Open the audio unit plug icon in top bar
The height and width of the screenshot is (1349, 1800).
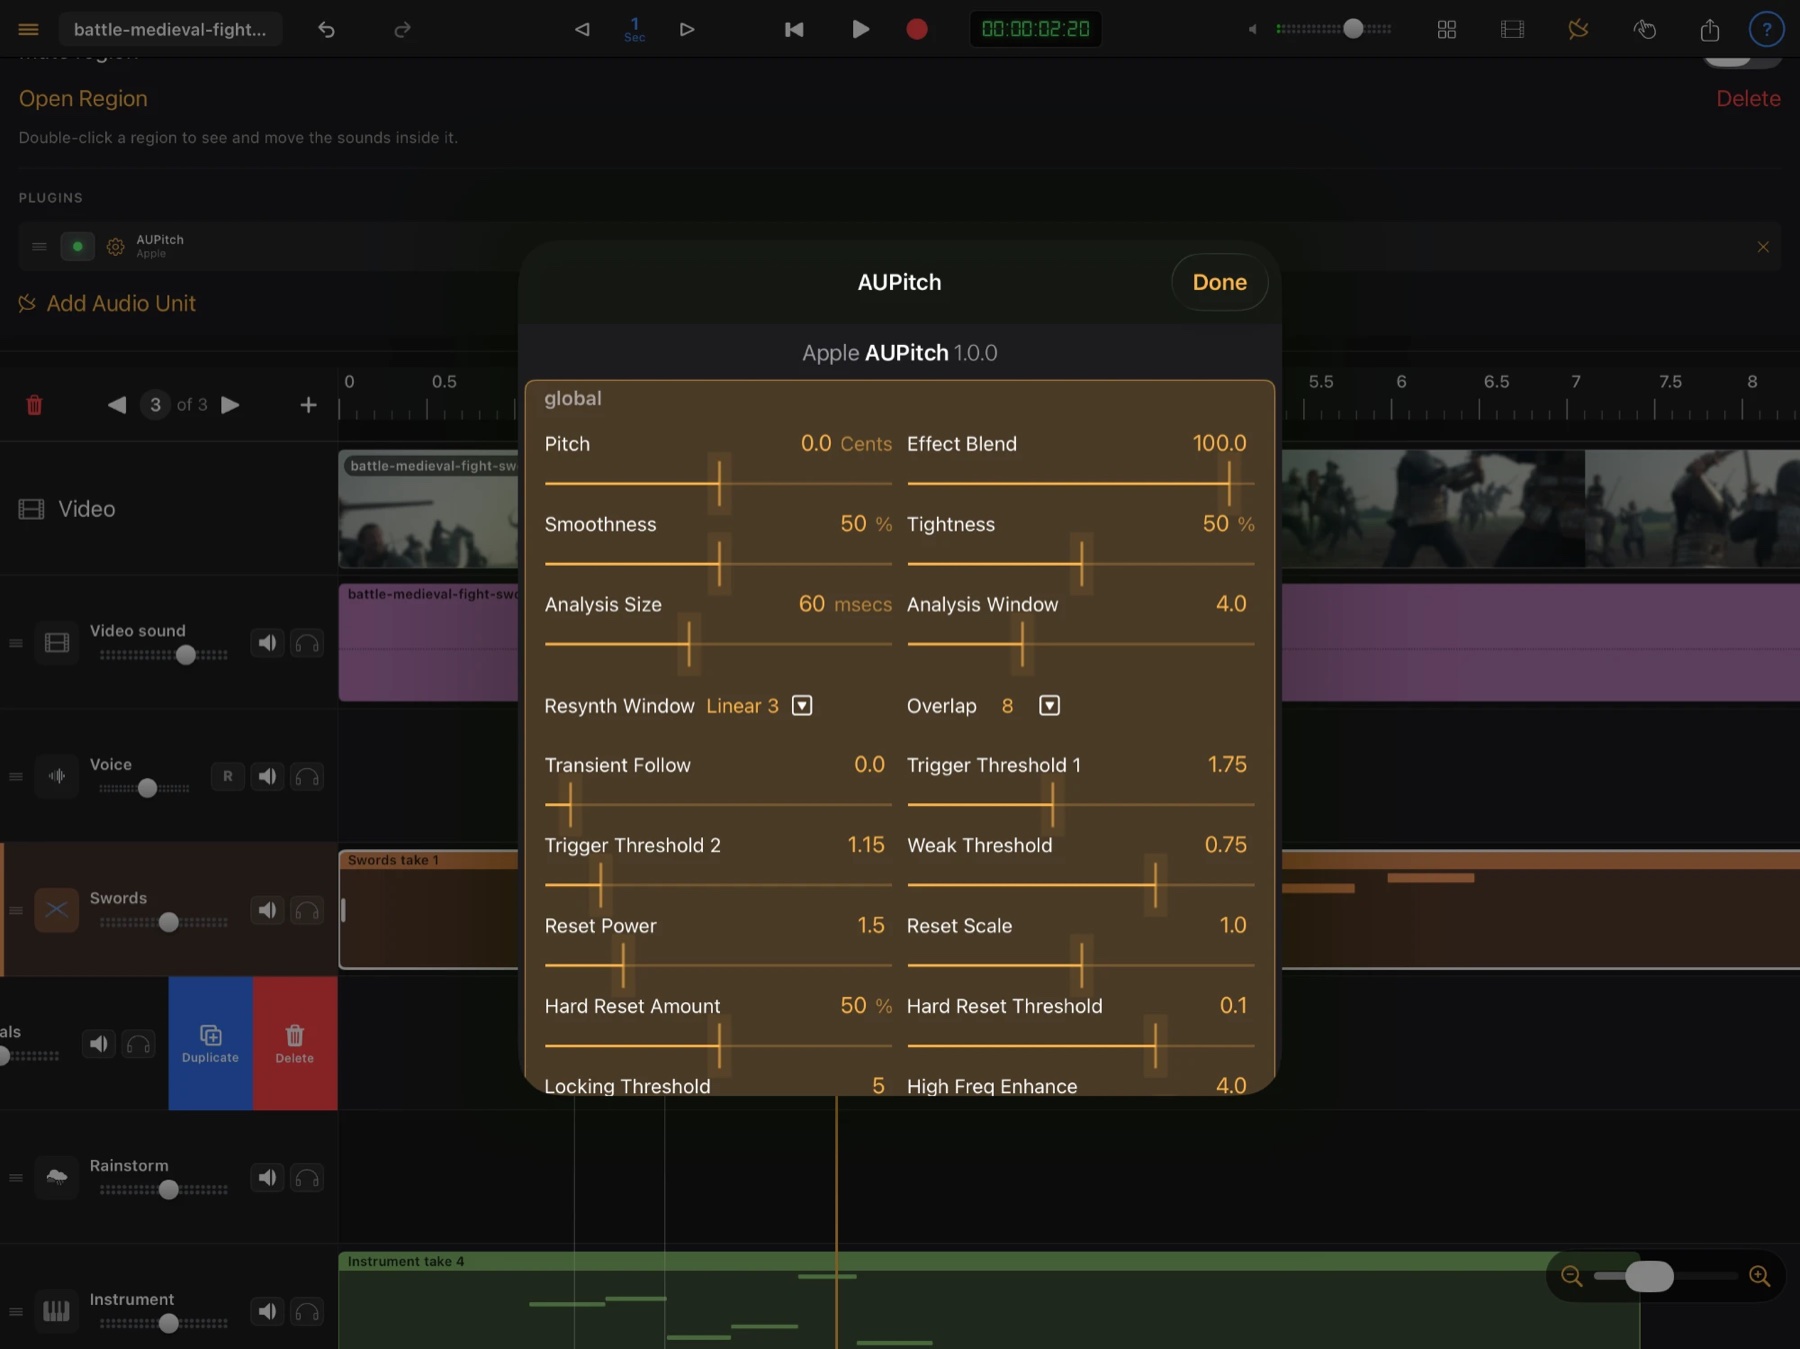tap(1579, 29)
